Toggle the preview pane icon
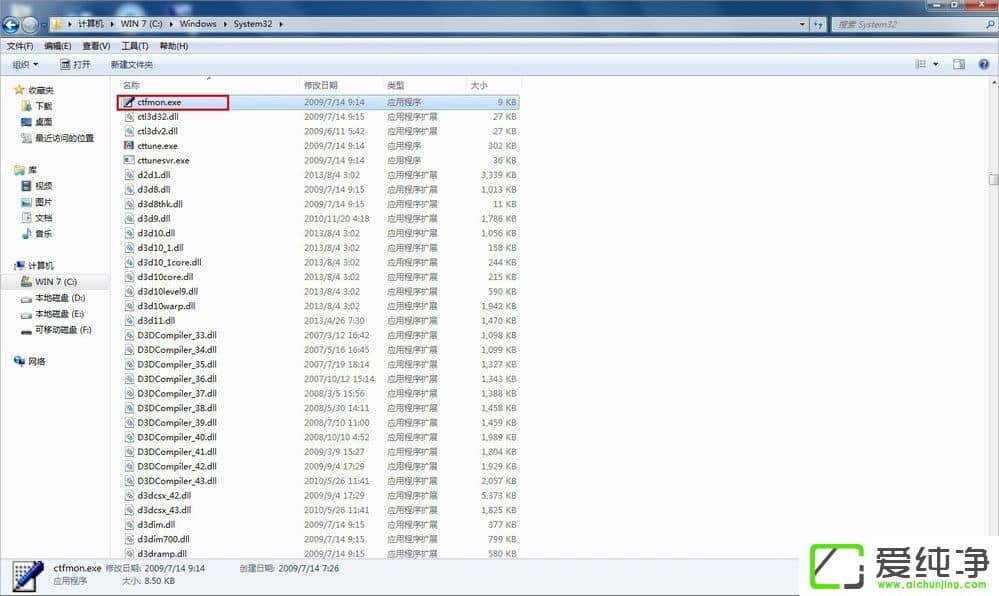Image resolution: width=999 pixels, height=596 pixels. [958, 64]
